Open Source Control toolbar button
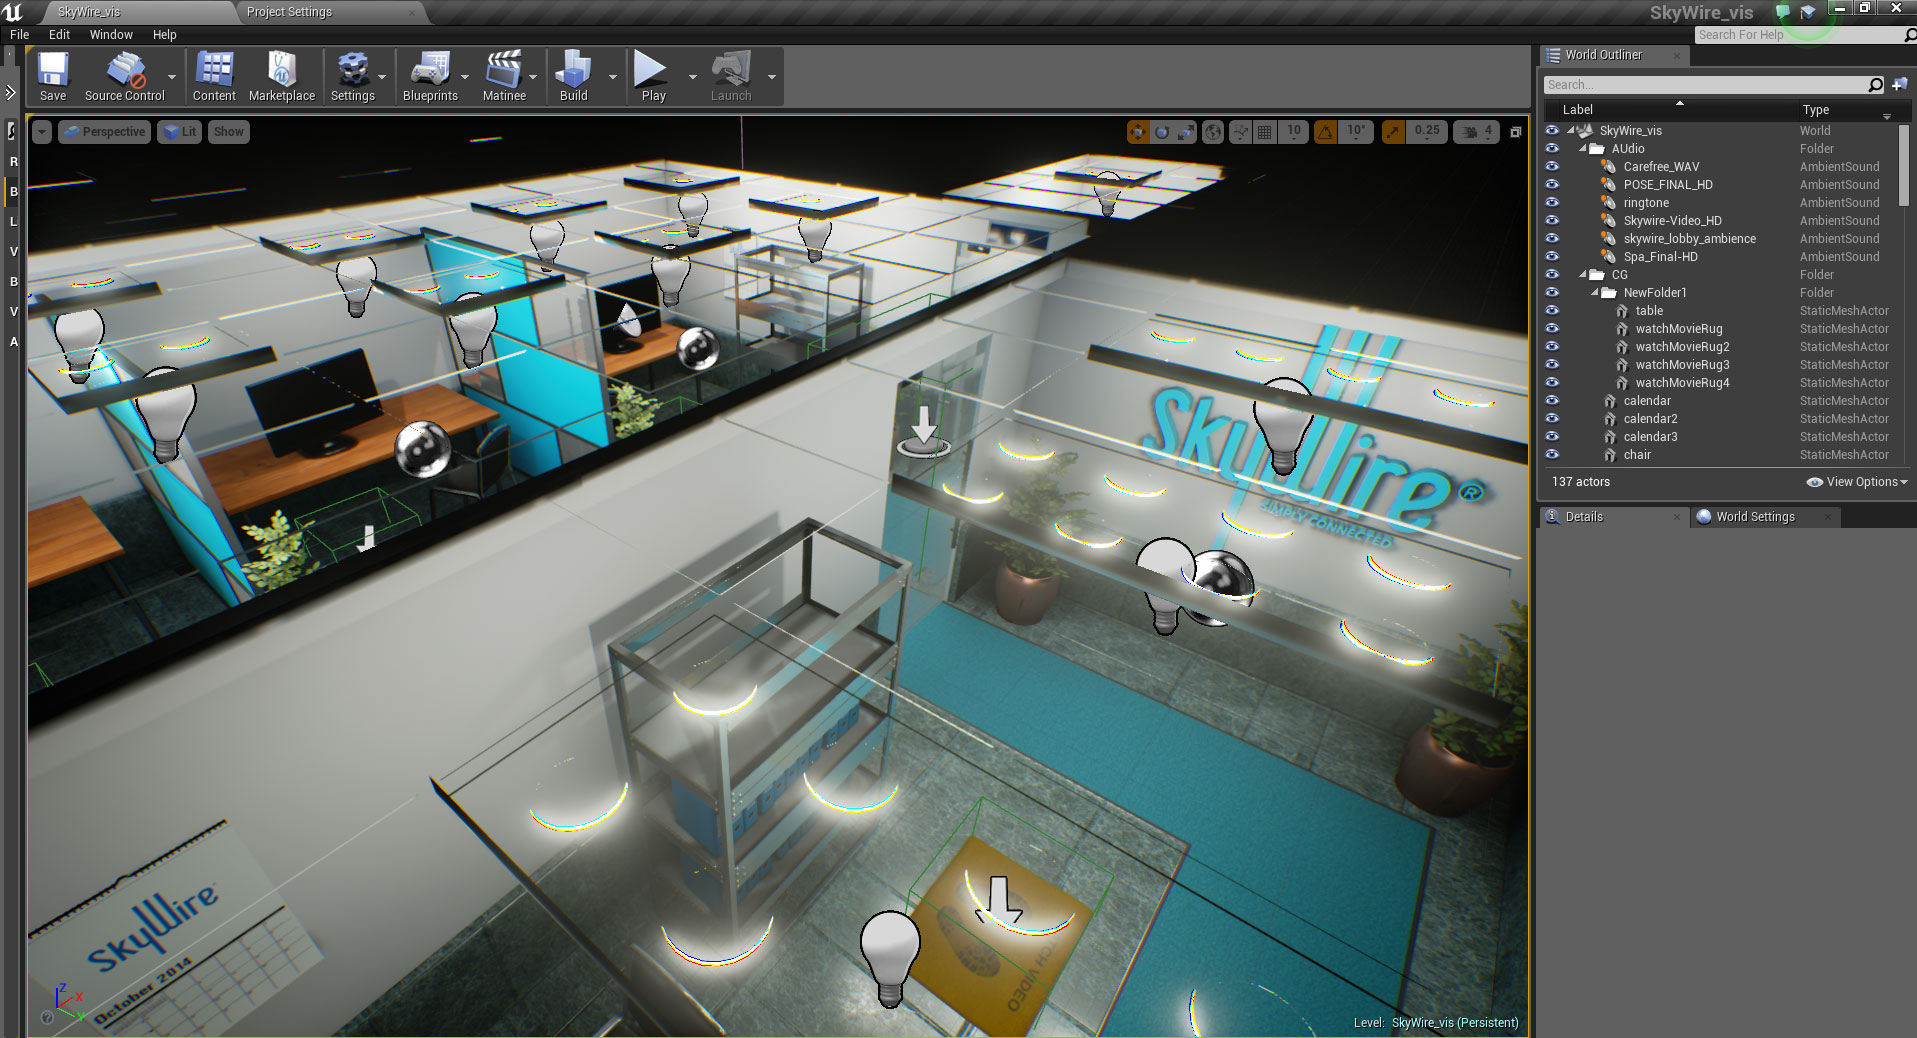The width and height of the screenshot is (1917, 1038). (124, 77)
